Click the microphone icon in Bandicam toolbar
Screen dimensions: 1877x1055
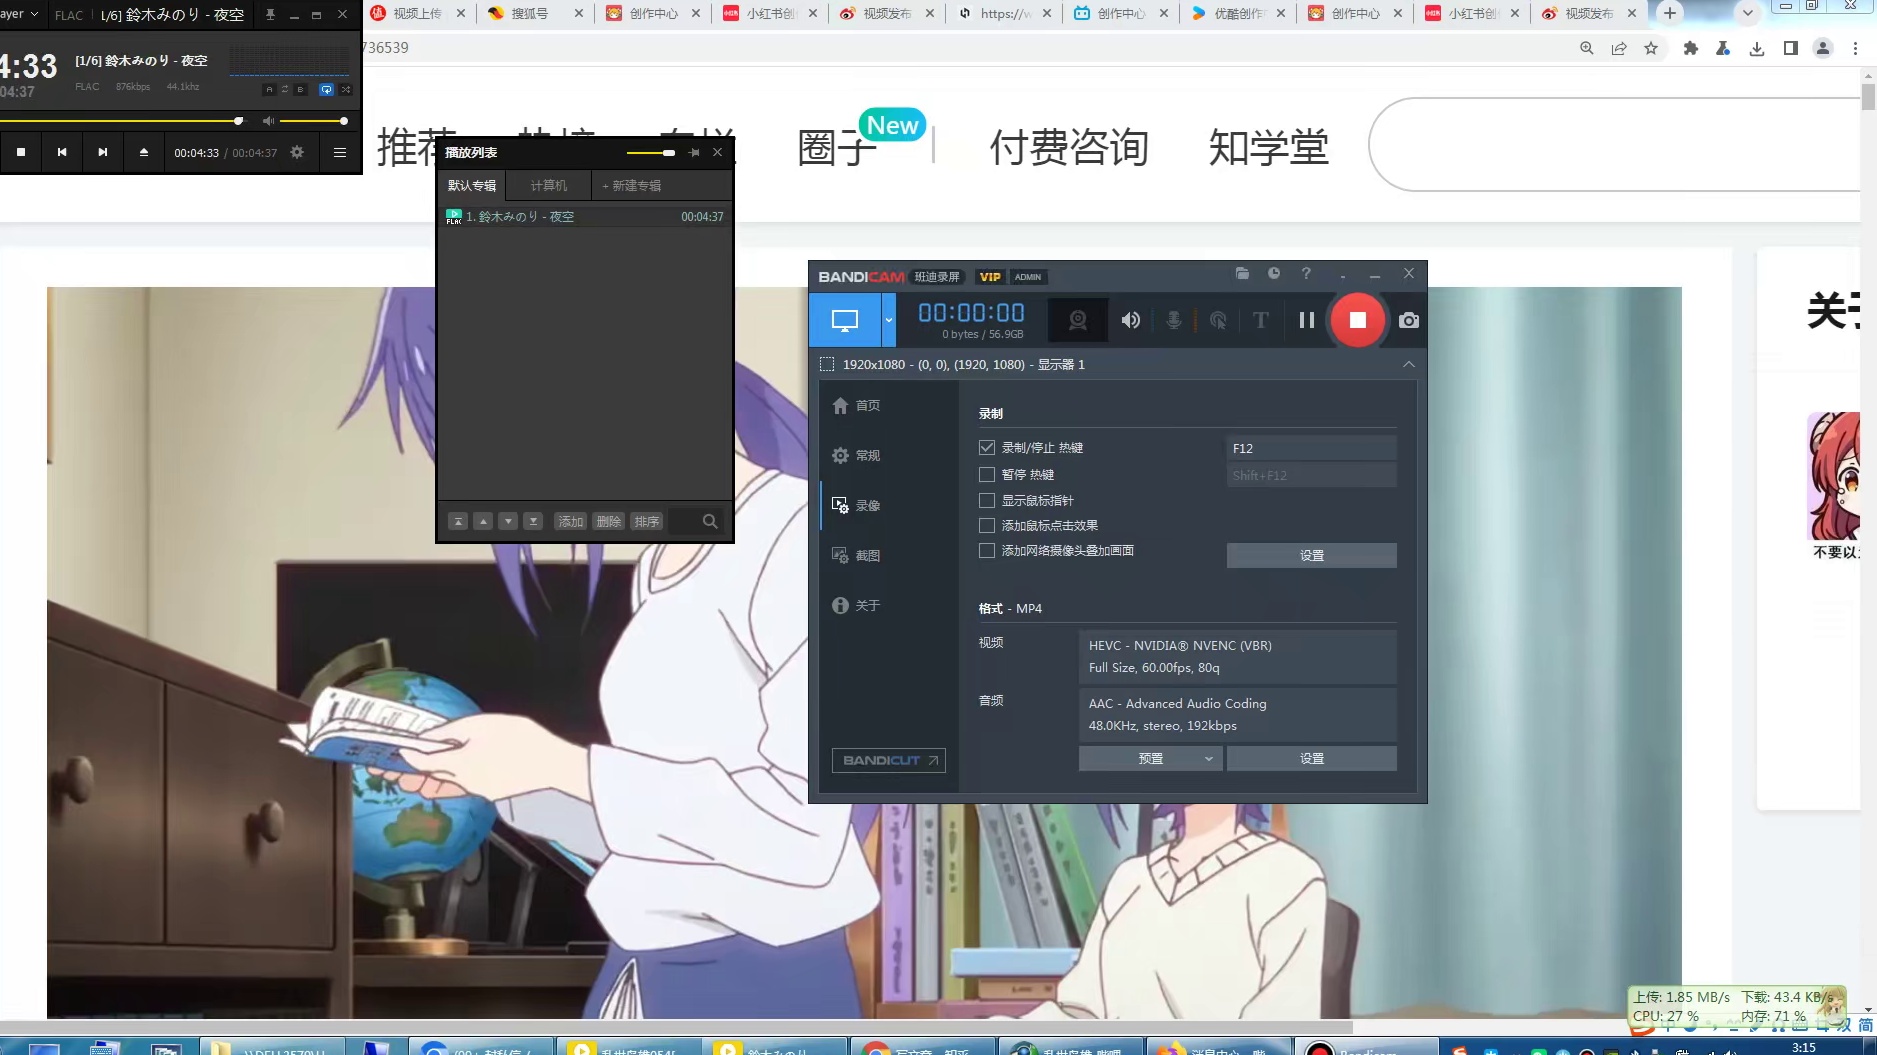1174,319
